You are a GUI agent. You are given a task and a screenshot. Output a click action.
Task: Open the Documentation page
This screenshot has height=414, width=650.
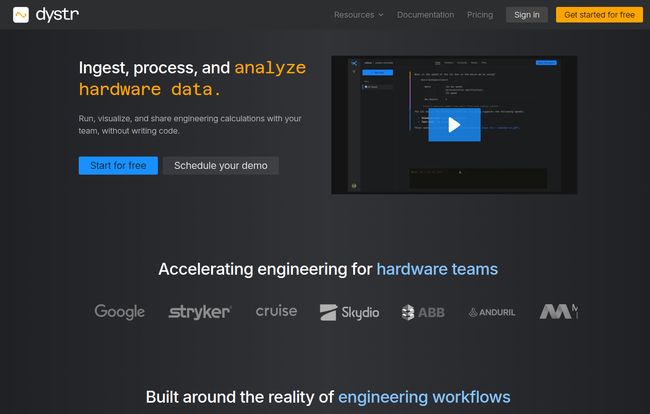425,15
